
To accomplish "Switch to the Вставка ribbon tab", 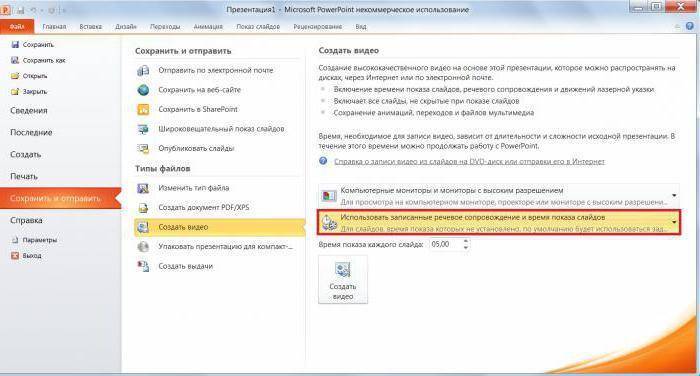I will (91, 27).
